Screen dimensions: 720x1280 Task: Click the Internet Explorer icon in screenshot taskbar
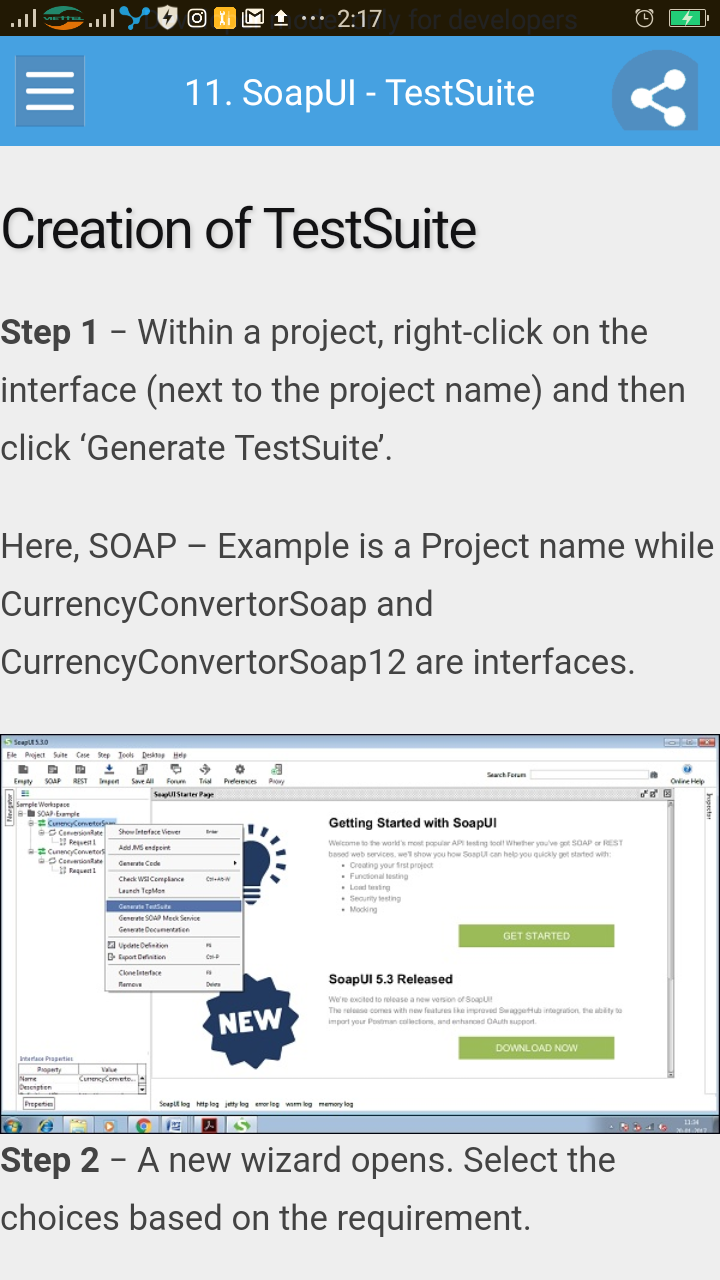tap(45, 1126)
